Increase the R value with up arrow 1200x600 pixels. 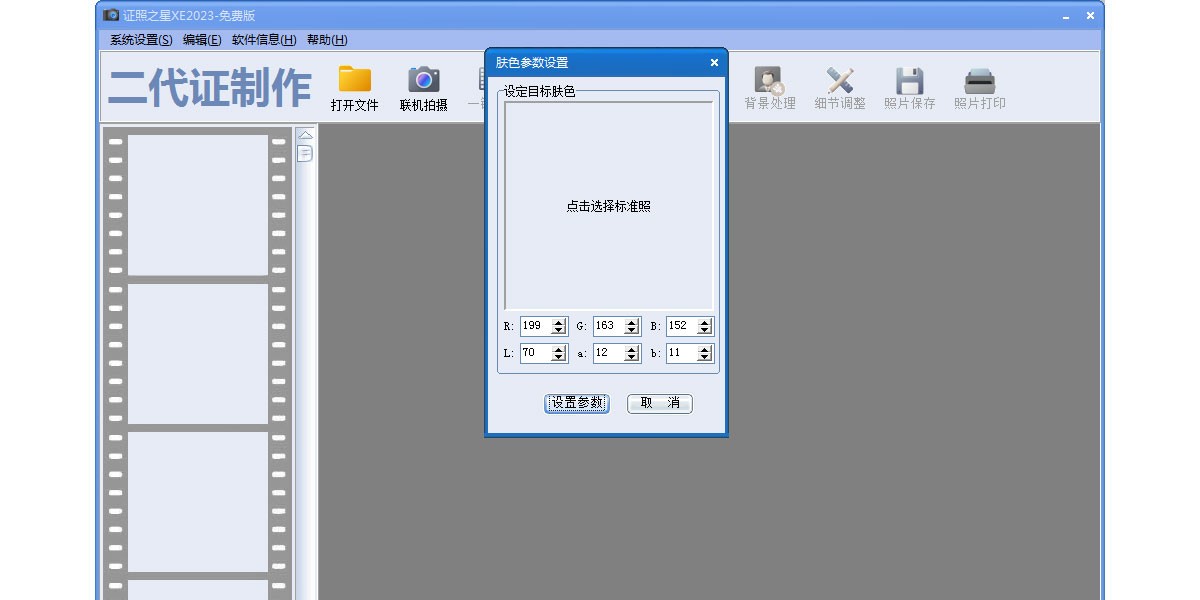[x=558, y=322]
